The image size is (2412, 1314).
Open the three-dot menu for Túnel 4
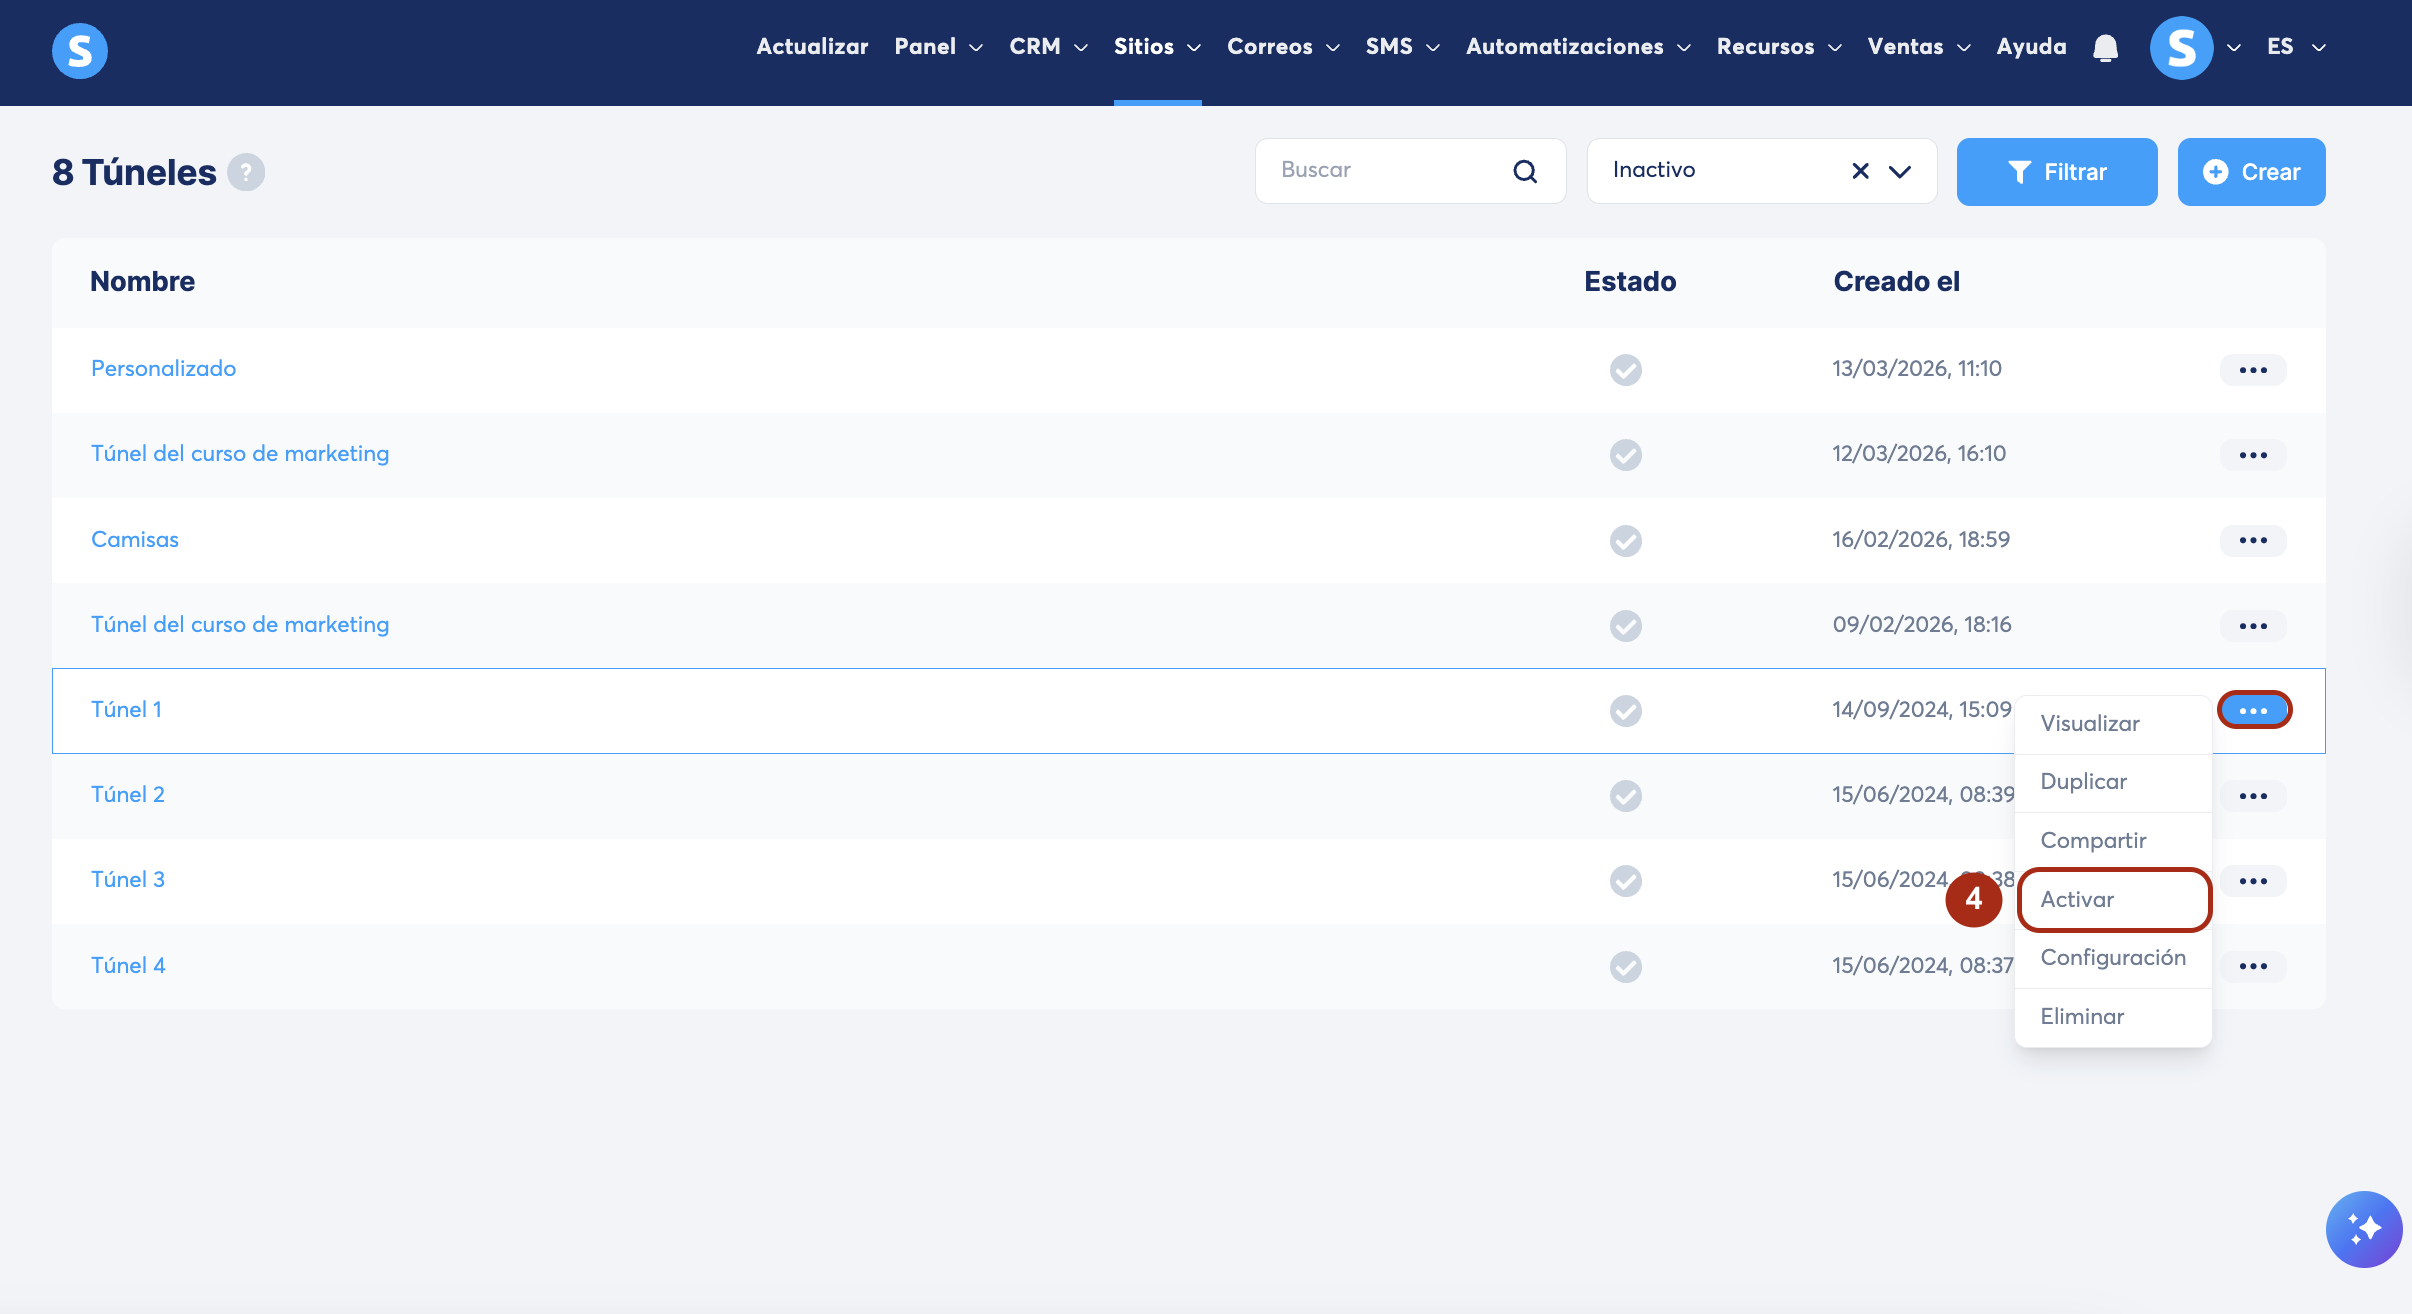click(2252, 966)
